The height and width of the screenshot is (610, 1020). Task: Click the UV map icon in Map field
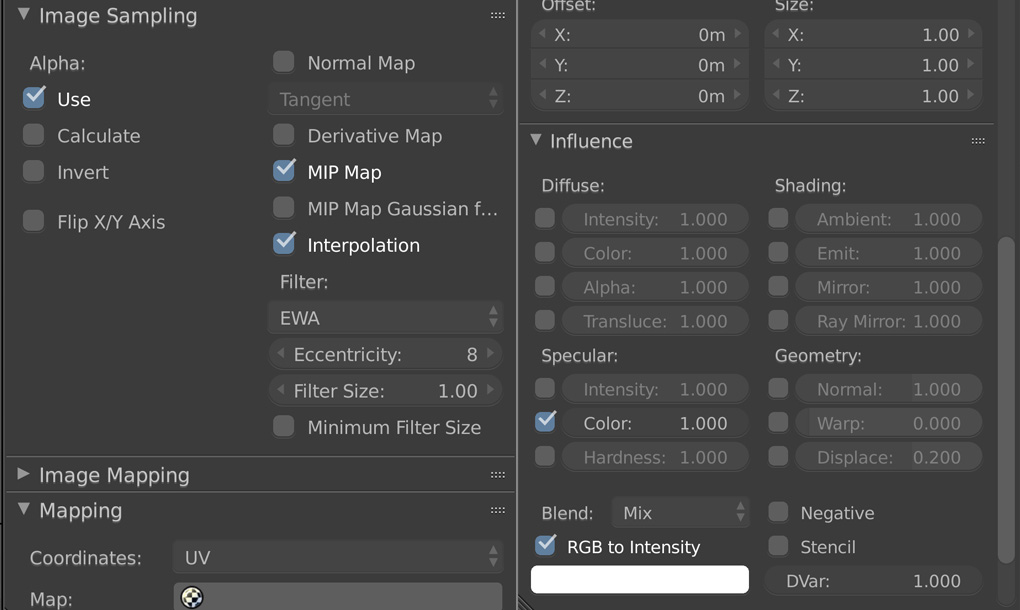(x=192, y=597)
